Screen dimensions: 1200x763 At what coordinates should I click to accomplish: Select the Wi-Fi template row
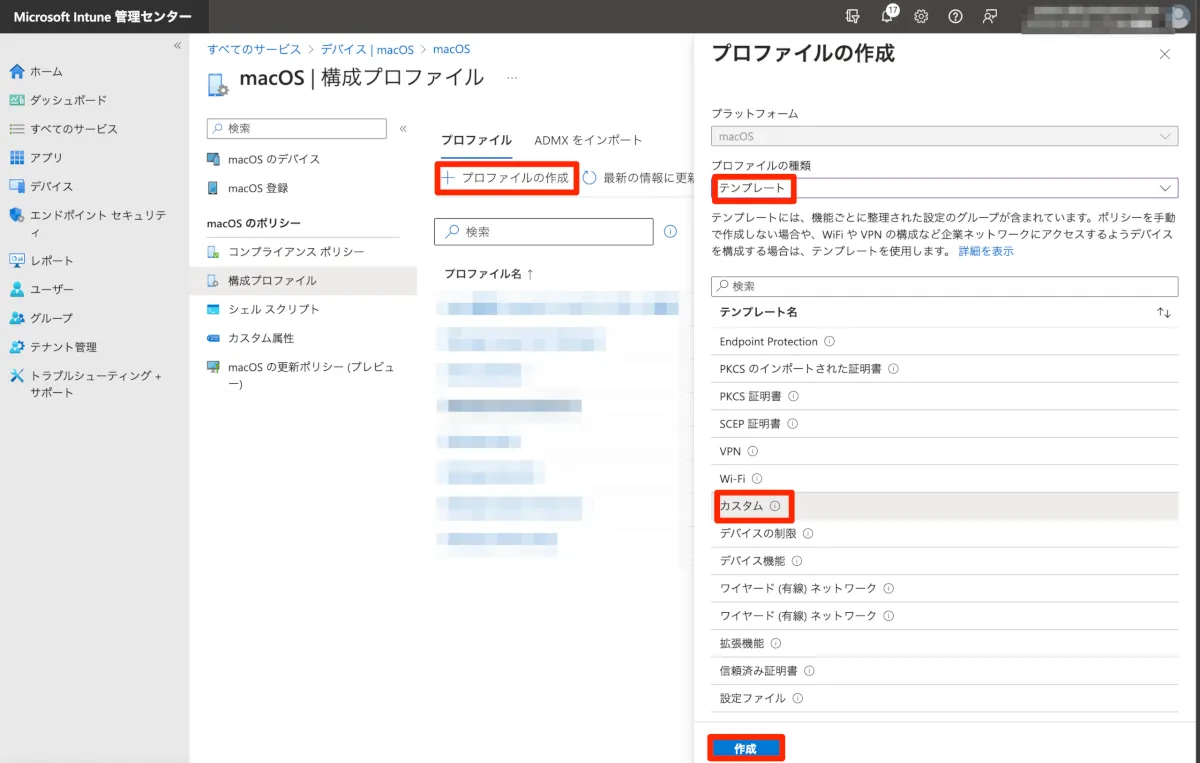pyautogui.click(x=732, y=479)
